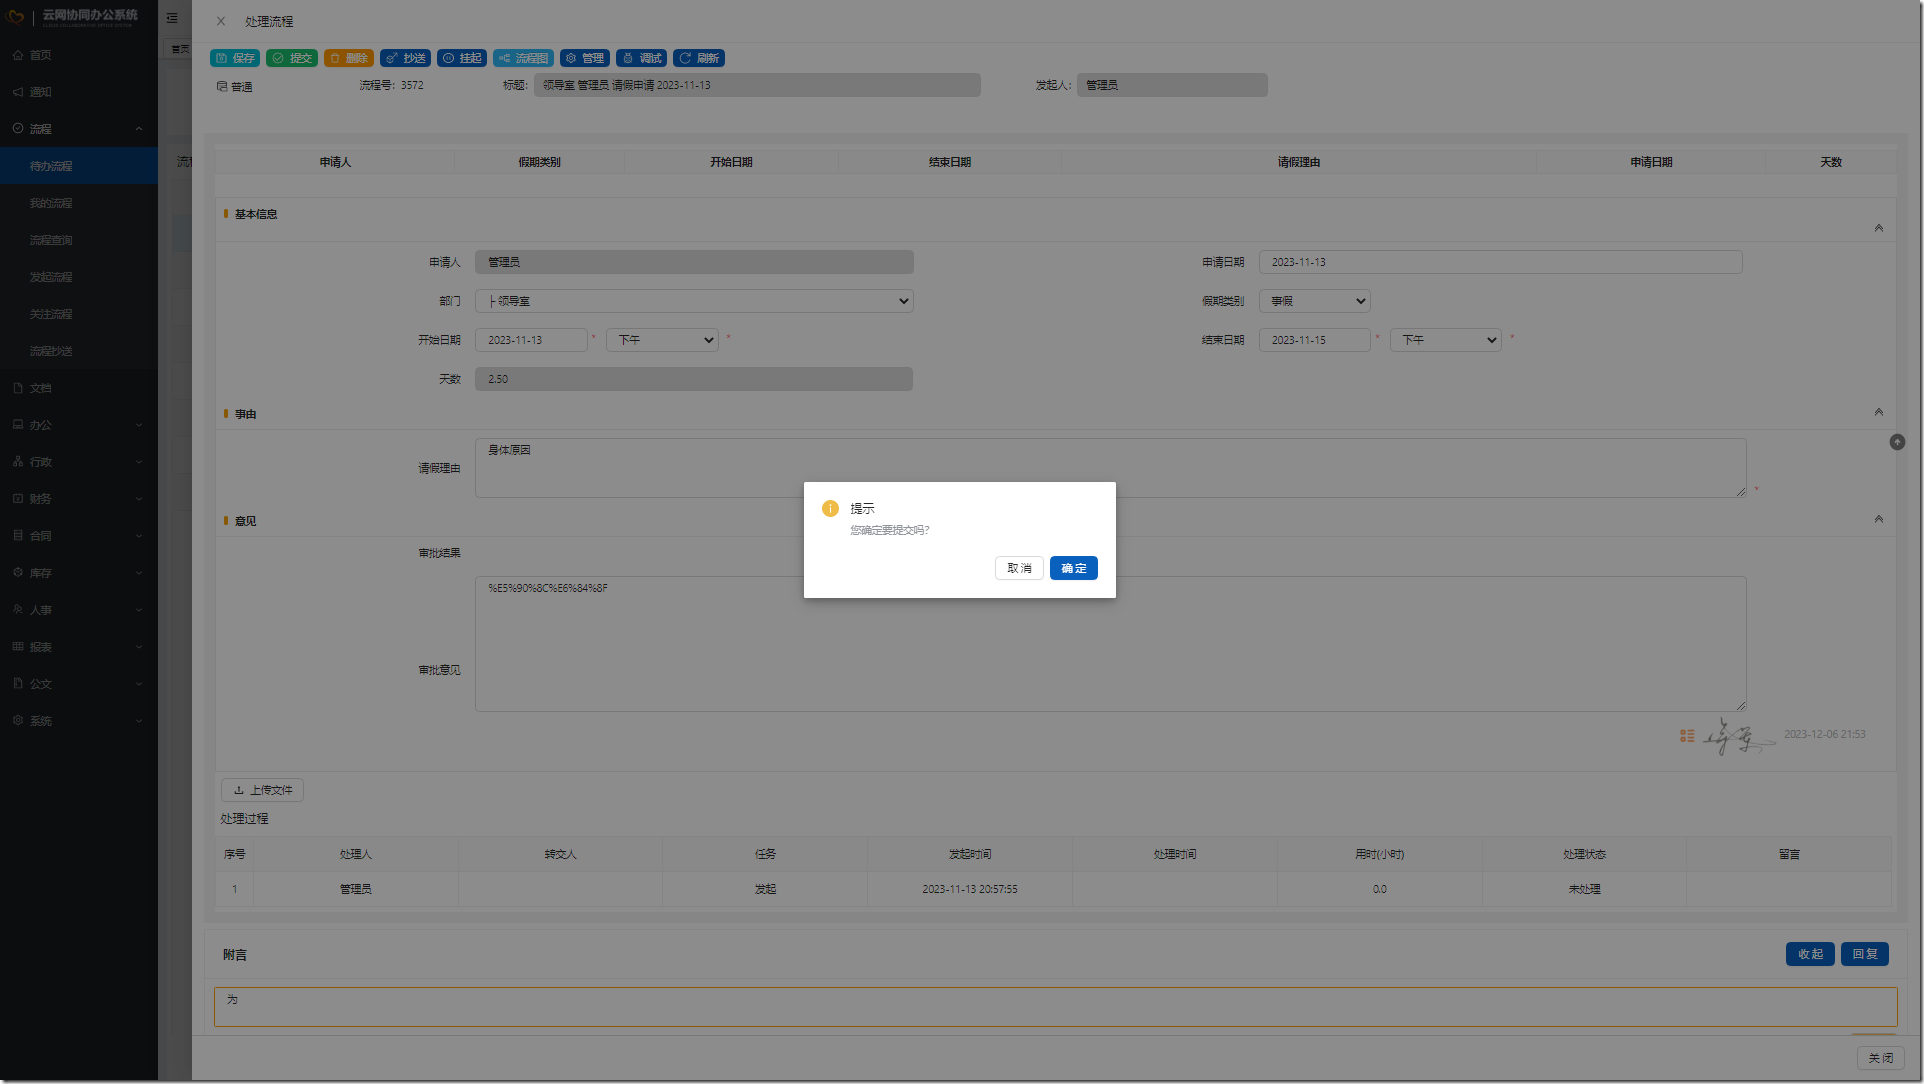Cancel the prompt with 取消
1924x1084 pixels.
(x=1019, y=568)
